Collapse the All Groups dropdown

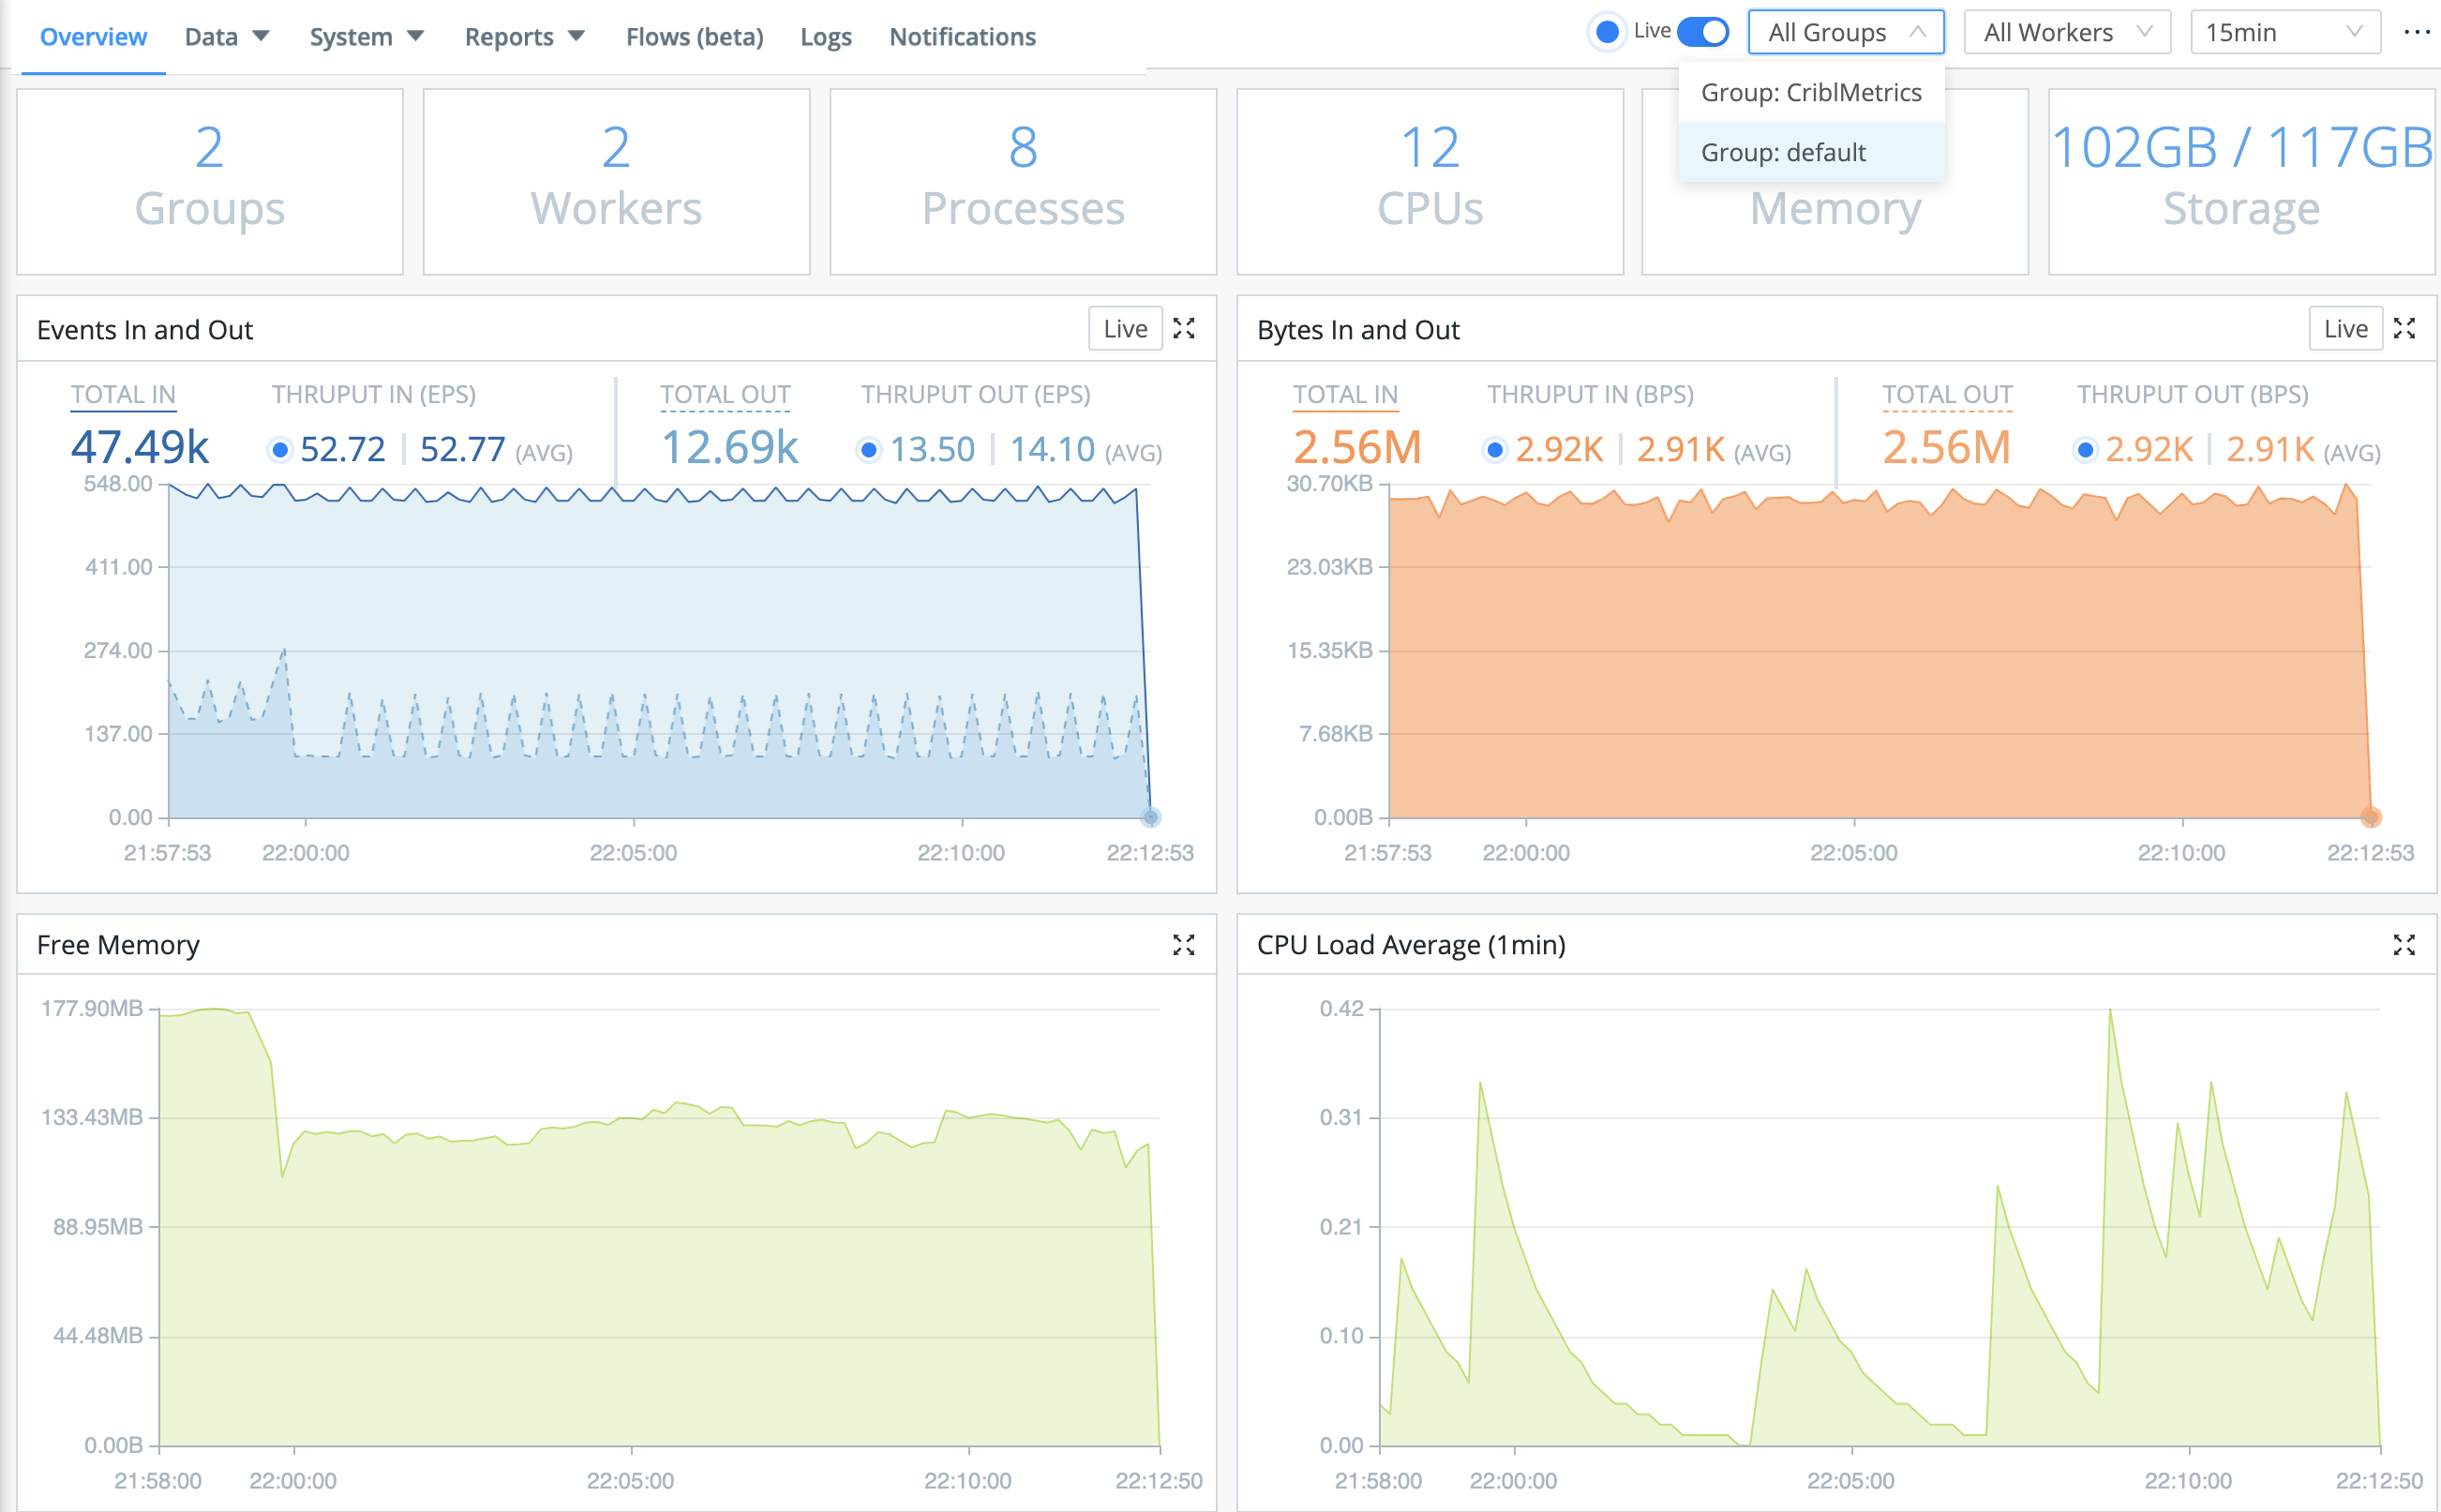tap(1844, 31)
